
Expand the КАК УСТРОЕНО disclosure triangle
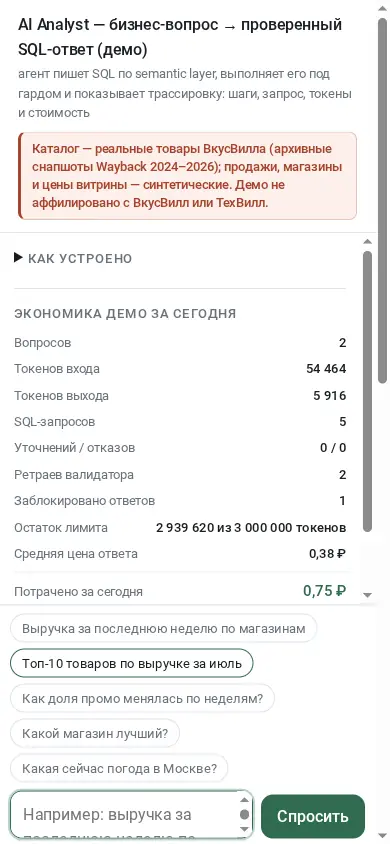tap(18, 258)
